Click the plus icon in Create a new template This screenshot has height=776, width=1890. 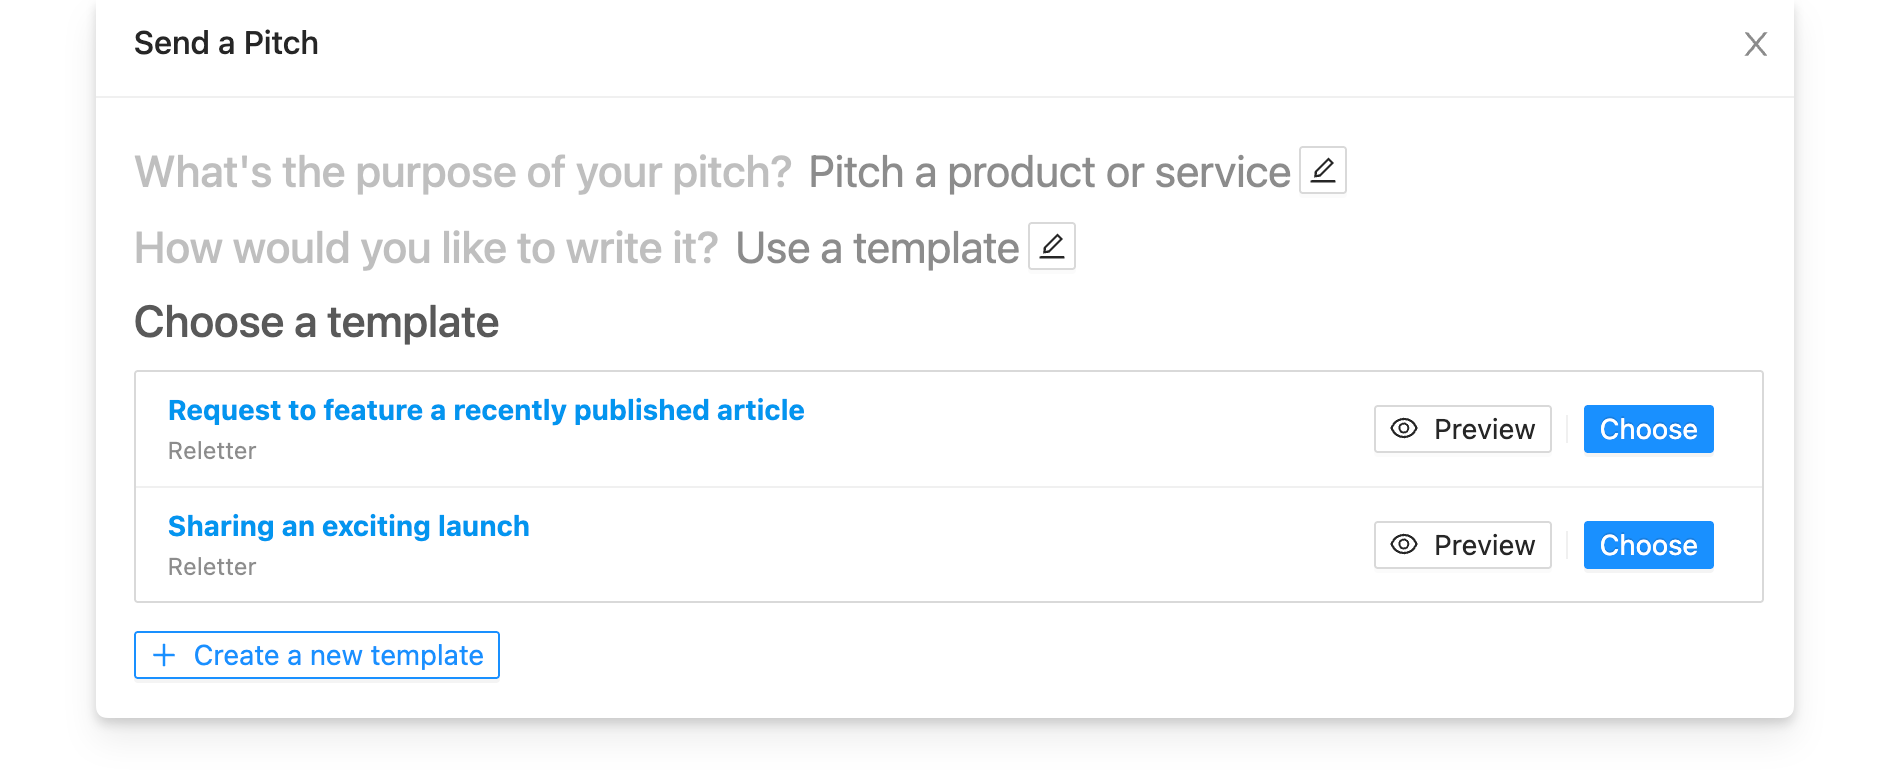(x=163, y=655)
